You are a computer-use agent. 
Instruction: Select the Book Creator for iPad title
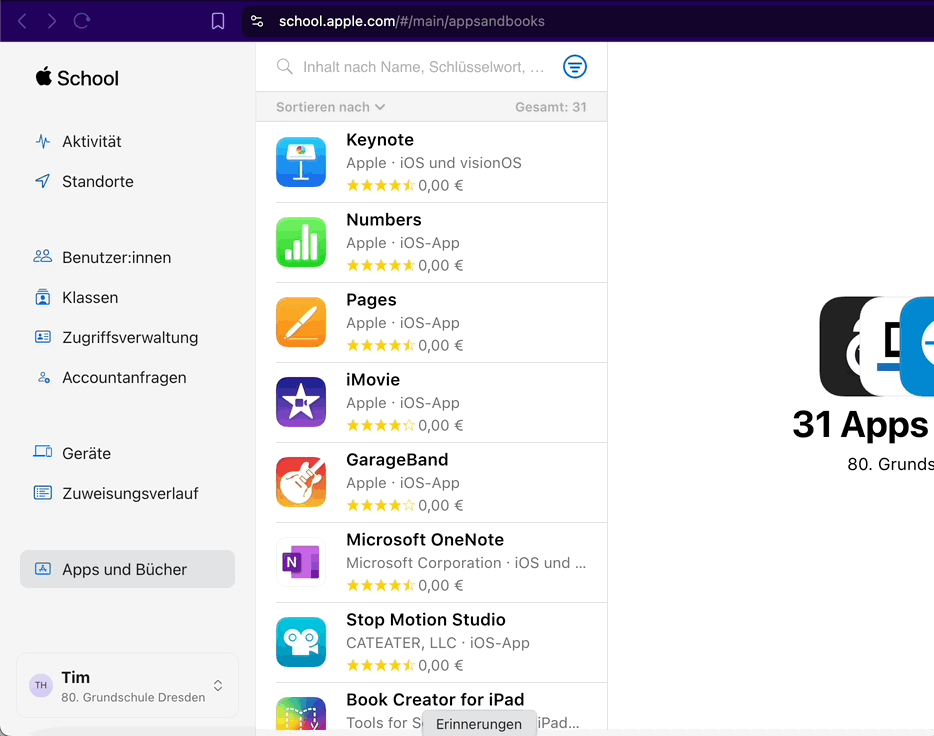pyautogui.click(x=435, y=700)
